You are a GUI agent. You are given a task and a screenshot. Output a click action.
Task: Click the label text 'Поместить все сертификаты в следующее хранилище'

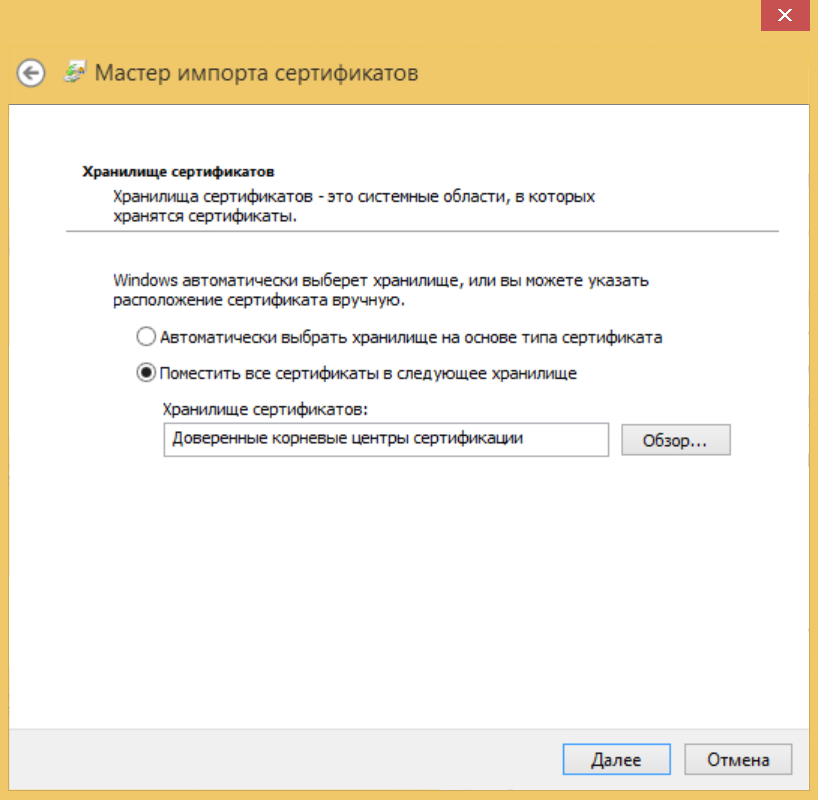(368, 373)
